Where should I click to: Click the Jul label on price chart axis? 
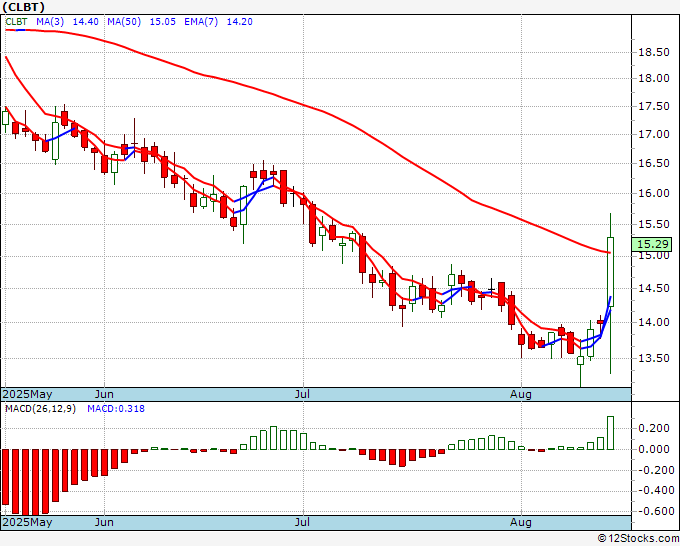click(x=302, y=394)
